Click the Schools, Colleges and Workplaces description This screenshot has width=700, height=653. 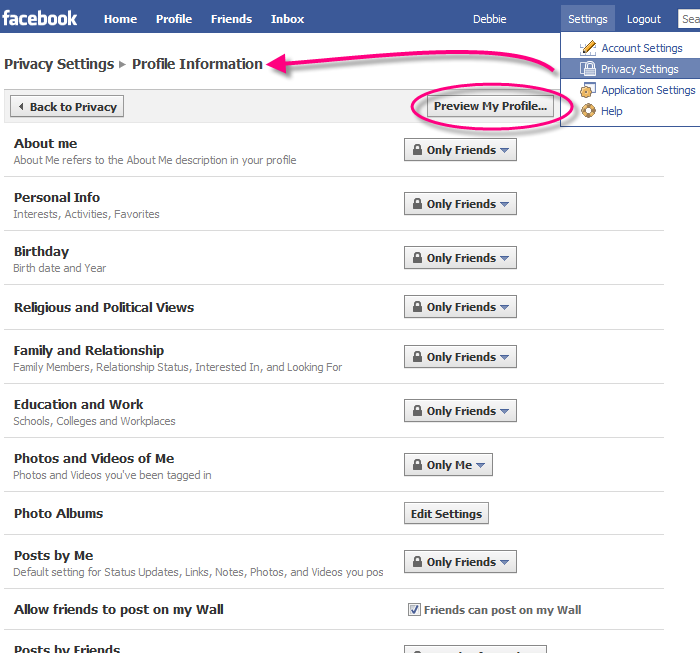pos(94,421)
